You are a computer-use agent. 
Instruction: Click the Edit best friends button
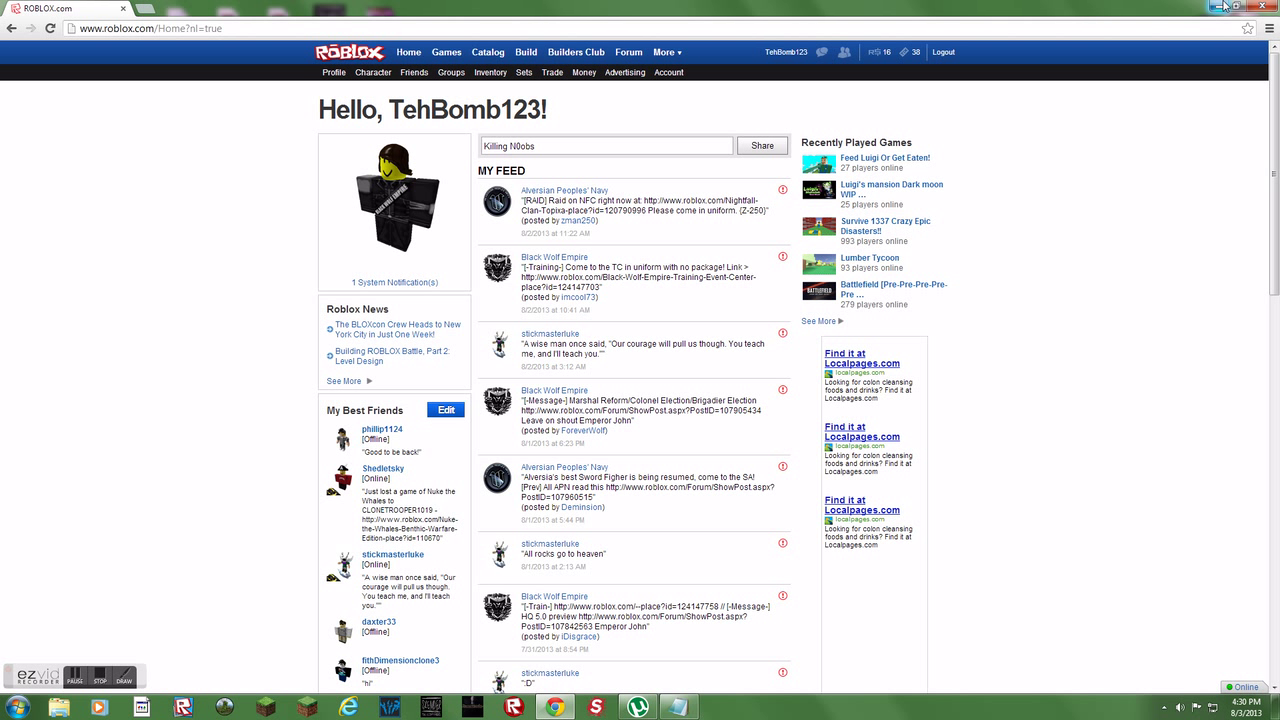pos(446,410)
